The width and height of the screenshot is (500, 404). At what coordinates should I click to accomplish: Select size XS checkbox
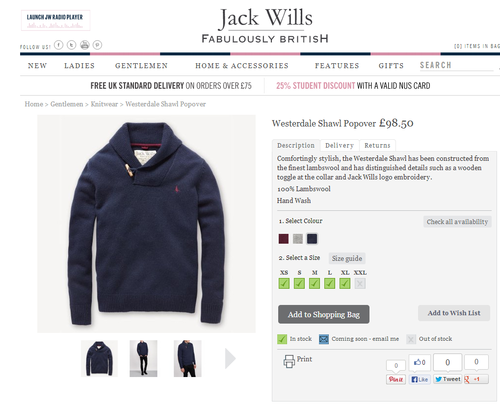[x=284, y=283]
